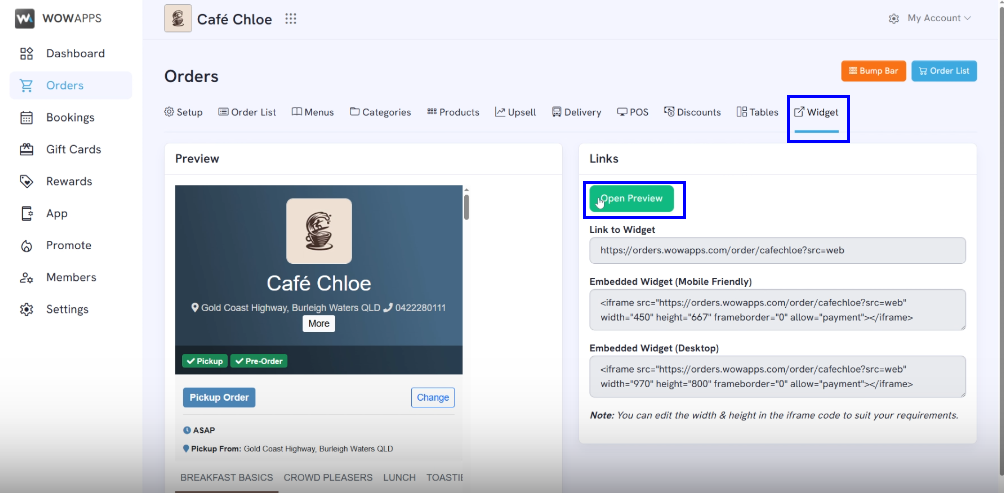Click the Settings gear icon in sidebar

(x=26, y=309)
